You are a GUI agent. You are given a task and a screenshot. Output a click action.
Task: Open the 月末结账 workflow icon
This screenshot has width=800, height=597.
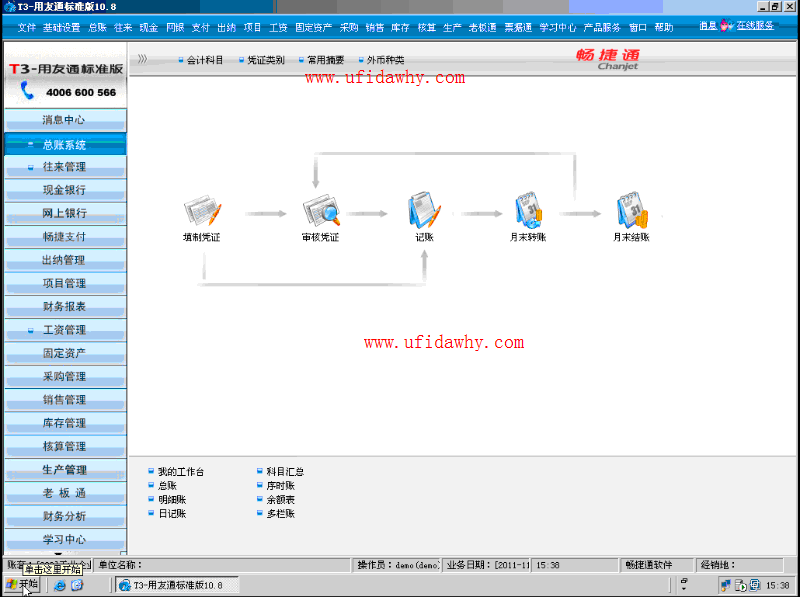pyautogui.click(x=632, y=210)
